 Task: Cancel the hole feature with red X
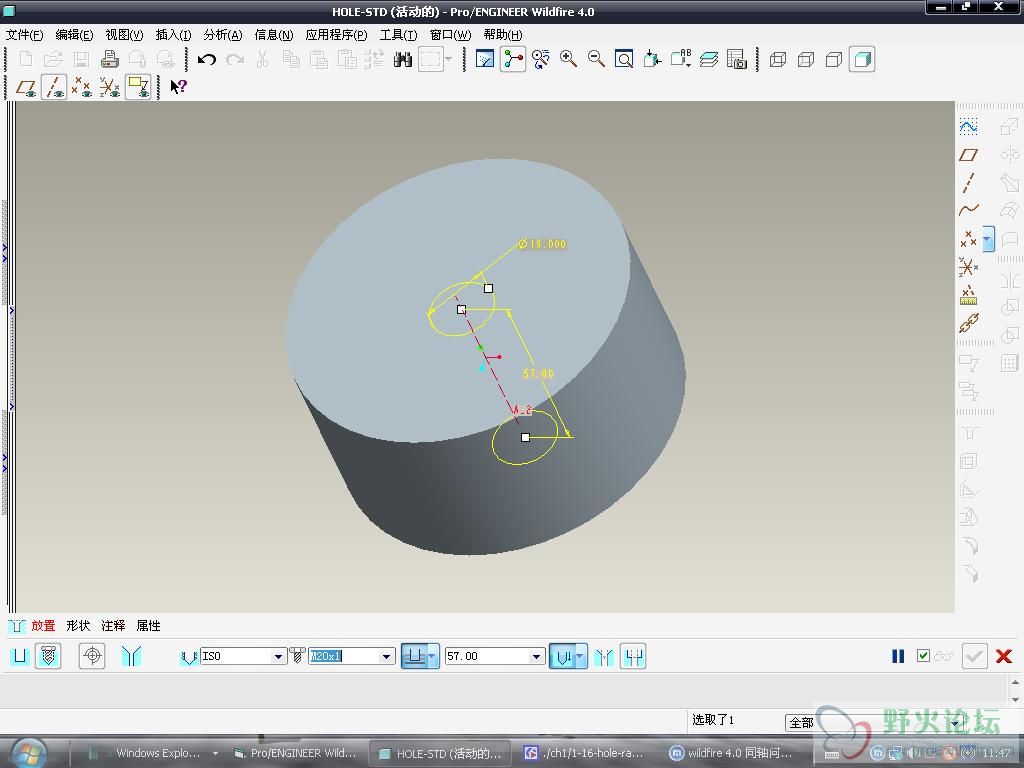point(1004,656)
